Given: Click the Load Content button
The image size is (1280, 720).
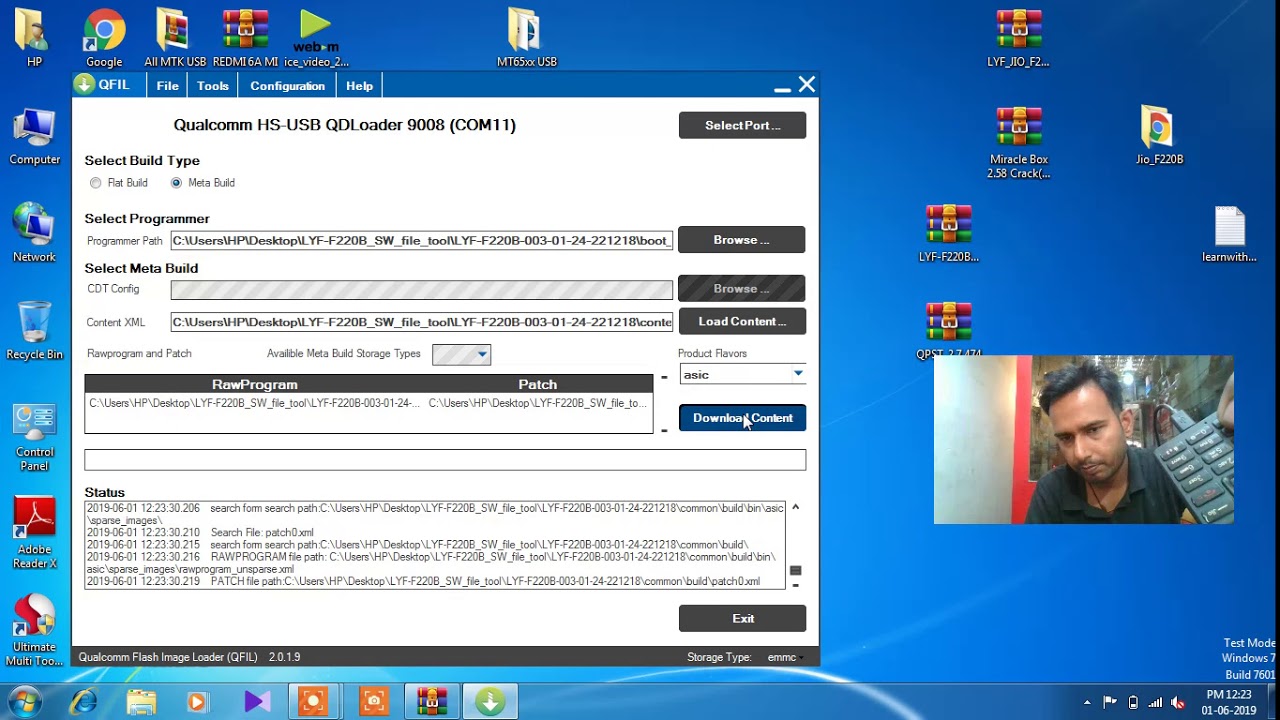Looking at the screenshot, I should (x=742, y=321).
